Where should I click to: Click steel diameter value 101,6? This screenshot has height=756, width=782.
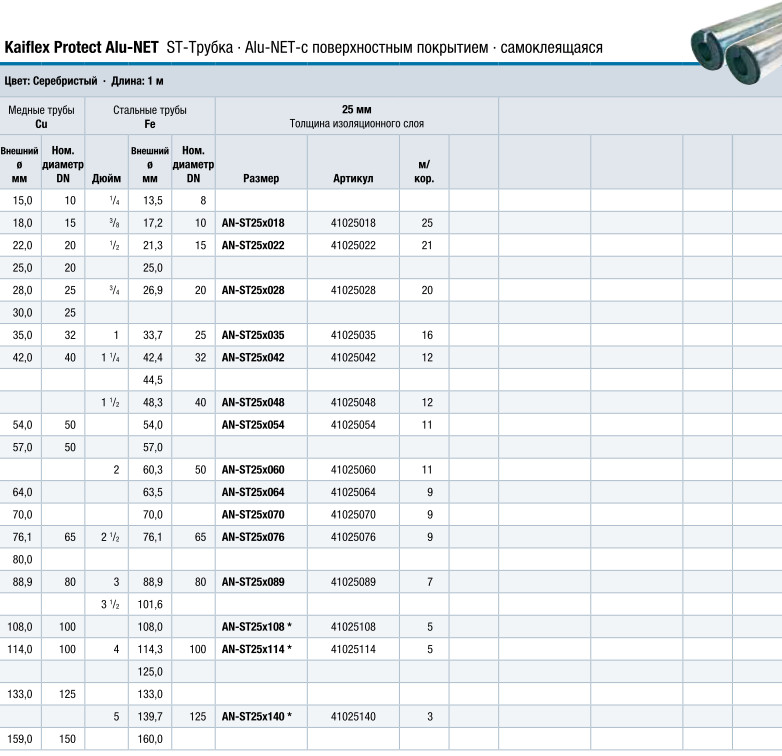point(150,604)
